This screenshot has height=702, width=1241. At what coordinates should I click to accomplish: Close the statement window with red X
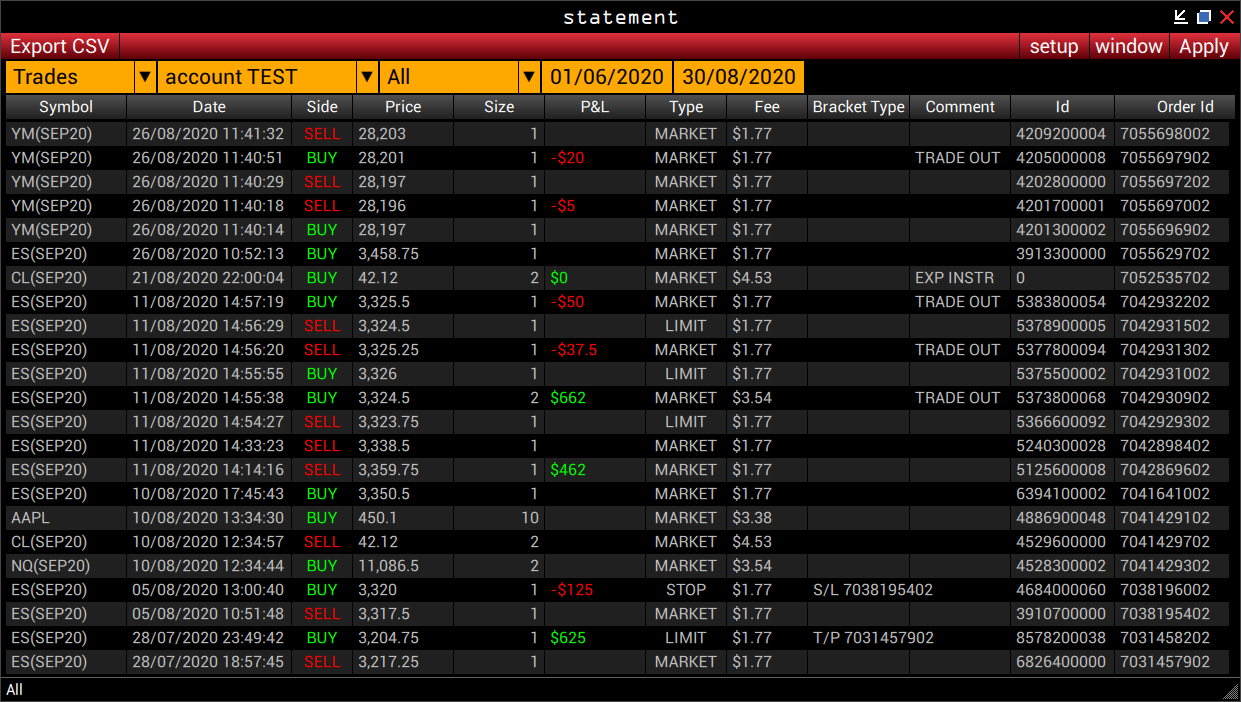point(1227,17)
